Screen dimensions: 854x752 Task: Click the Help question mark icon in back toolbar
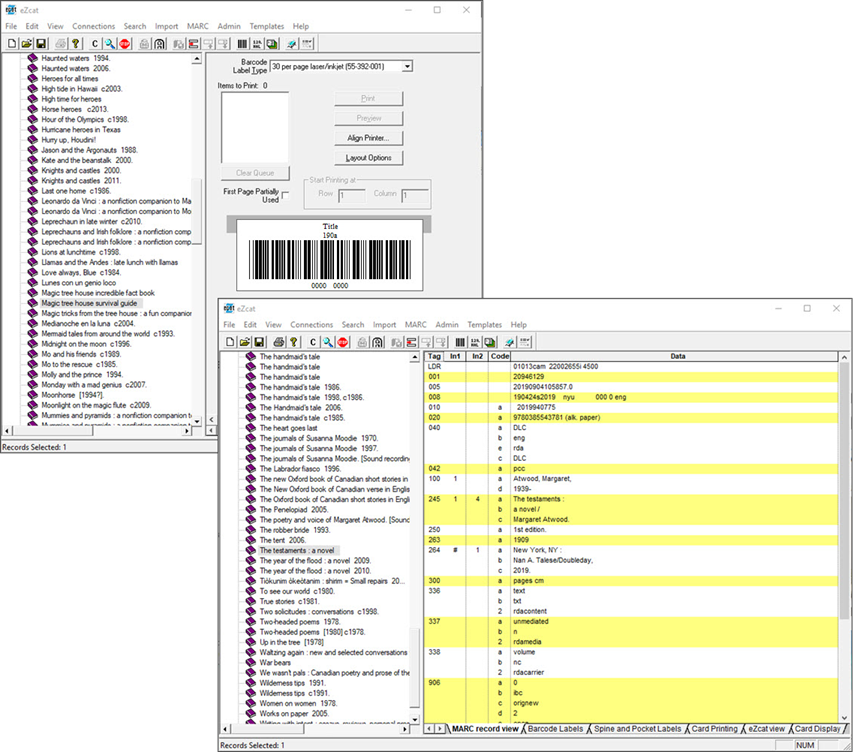coord(77,44)
